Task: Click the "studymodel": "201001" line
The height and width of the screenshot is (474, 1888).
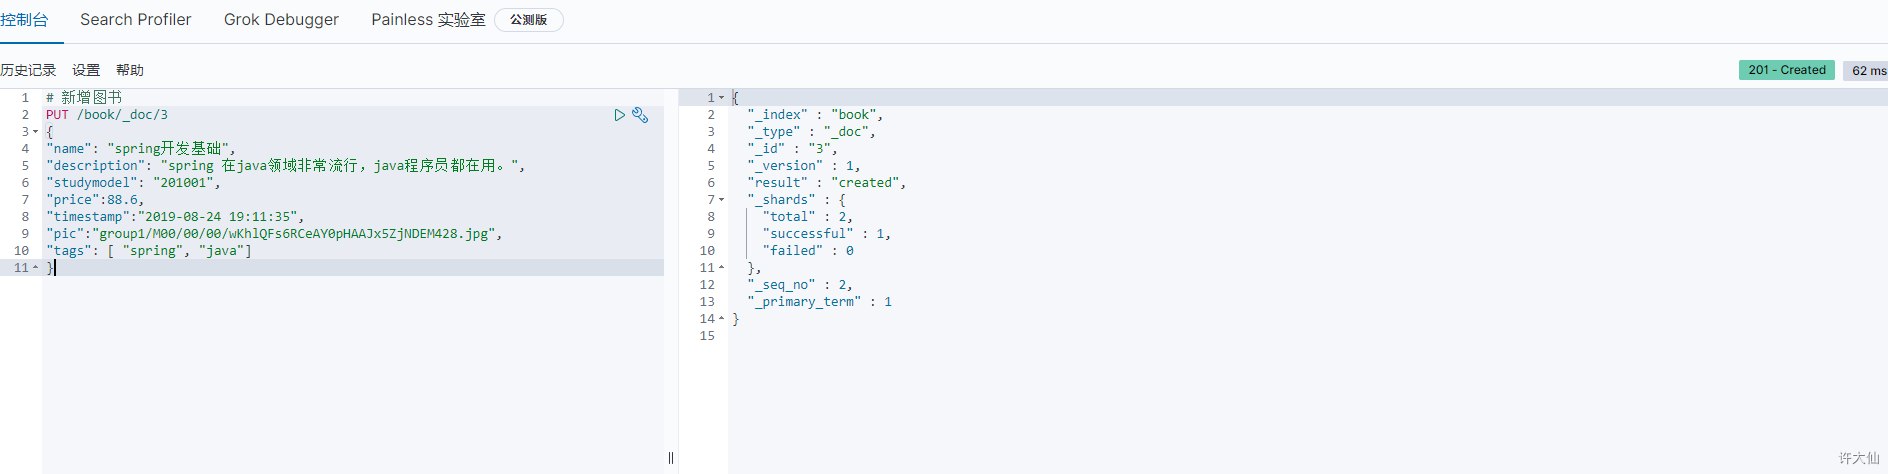Action: (133, 183)
